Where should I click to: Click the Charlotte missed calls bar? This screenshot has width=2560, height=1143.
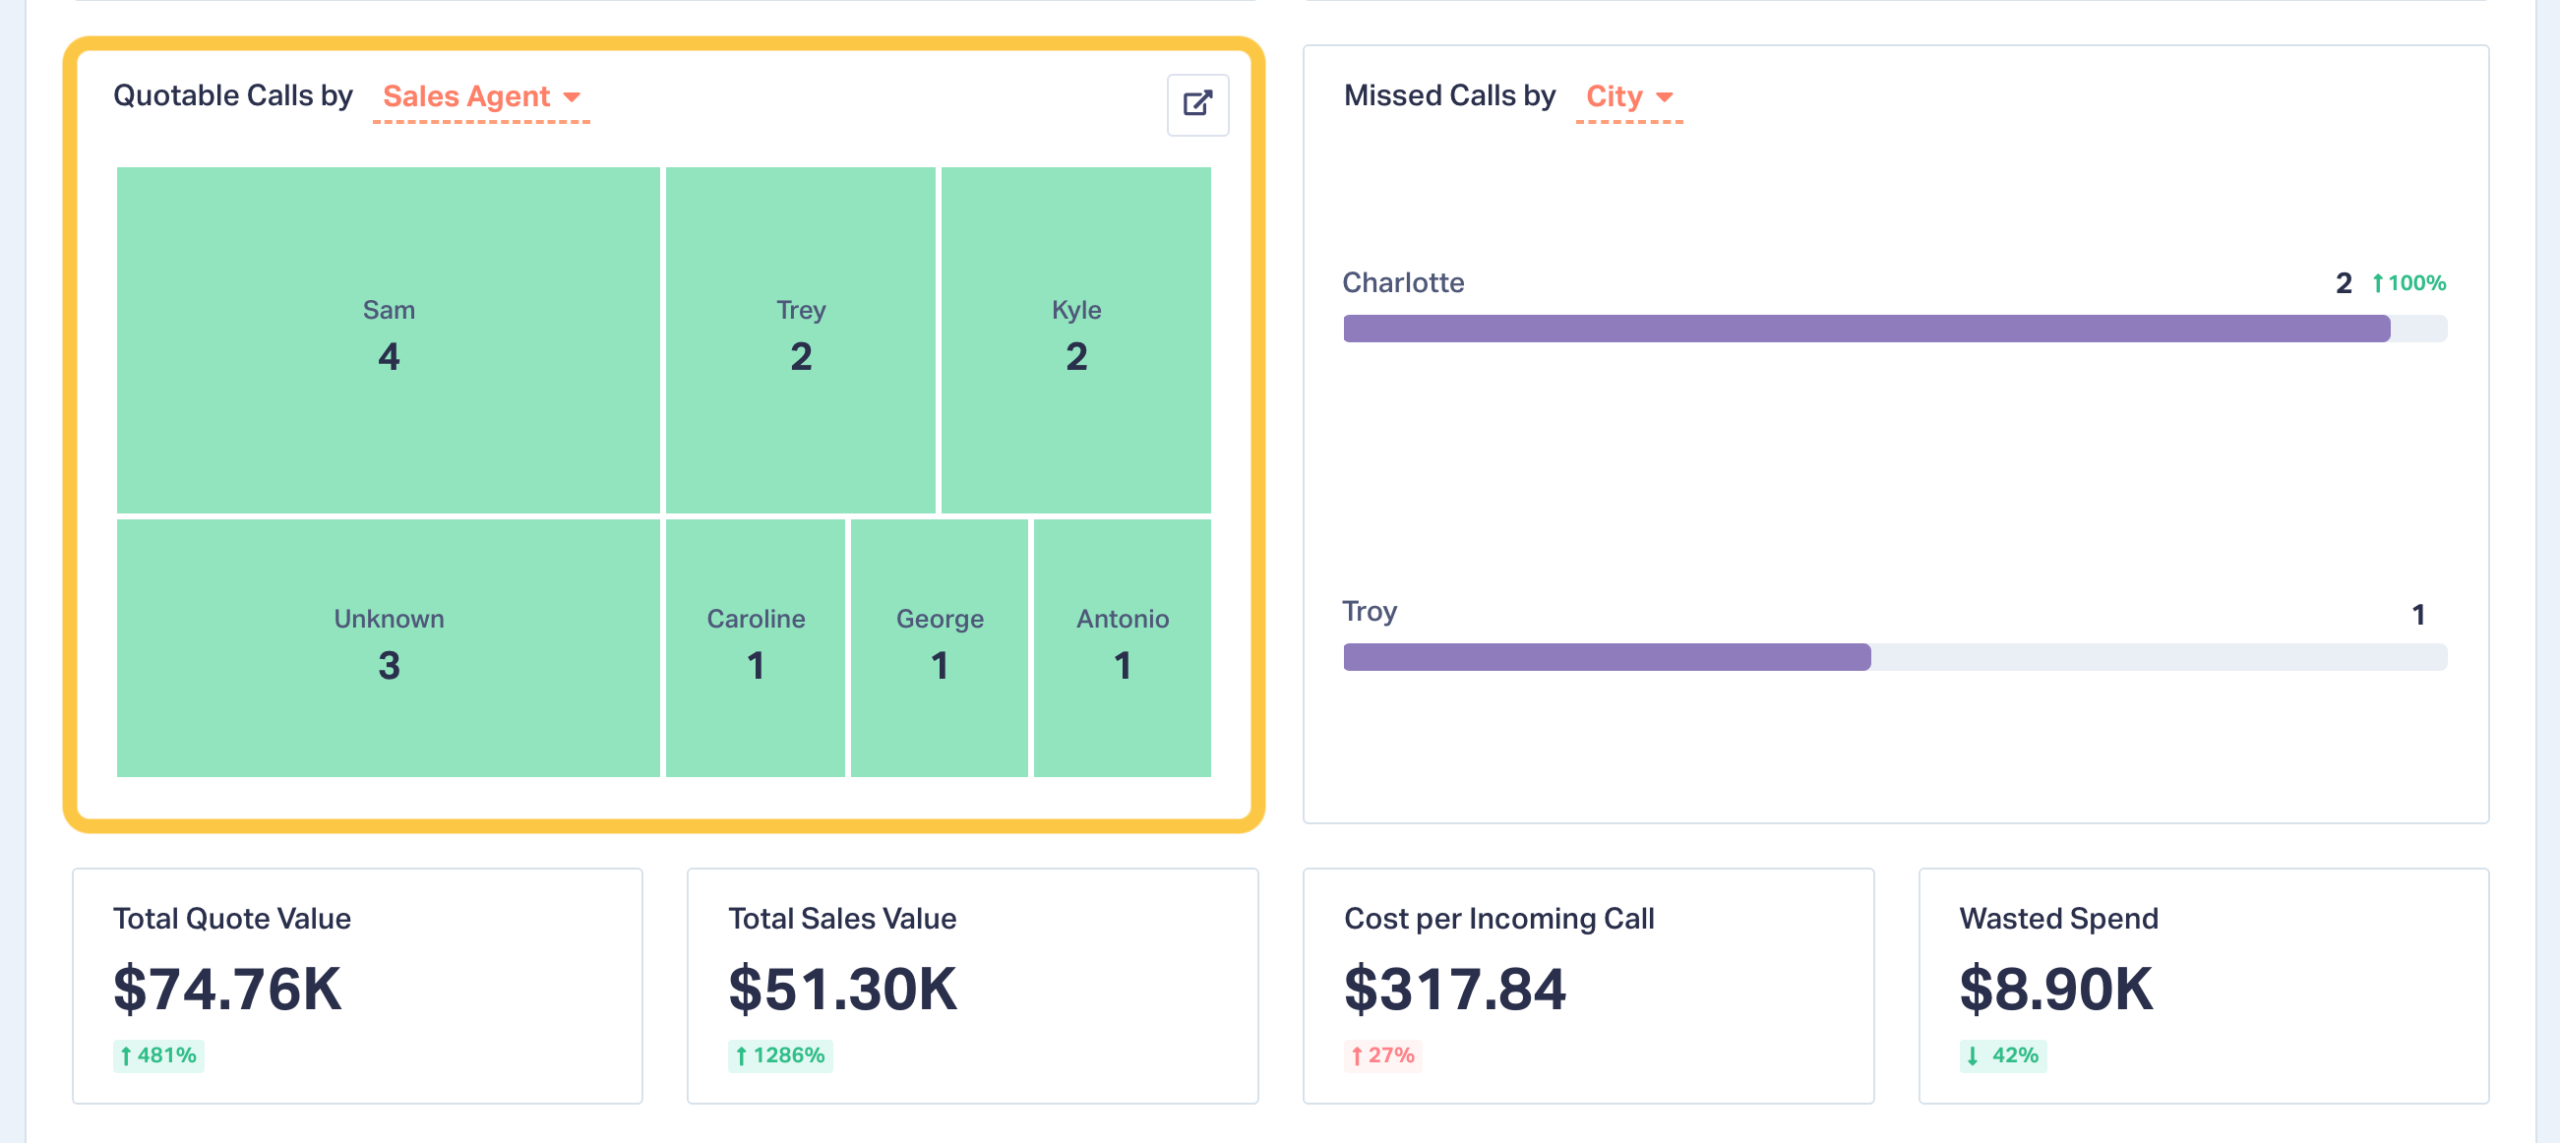tap(1866, 328)
